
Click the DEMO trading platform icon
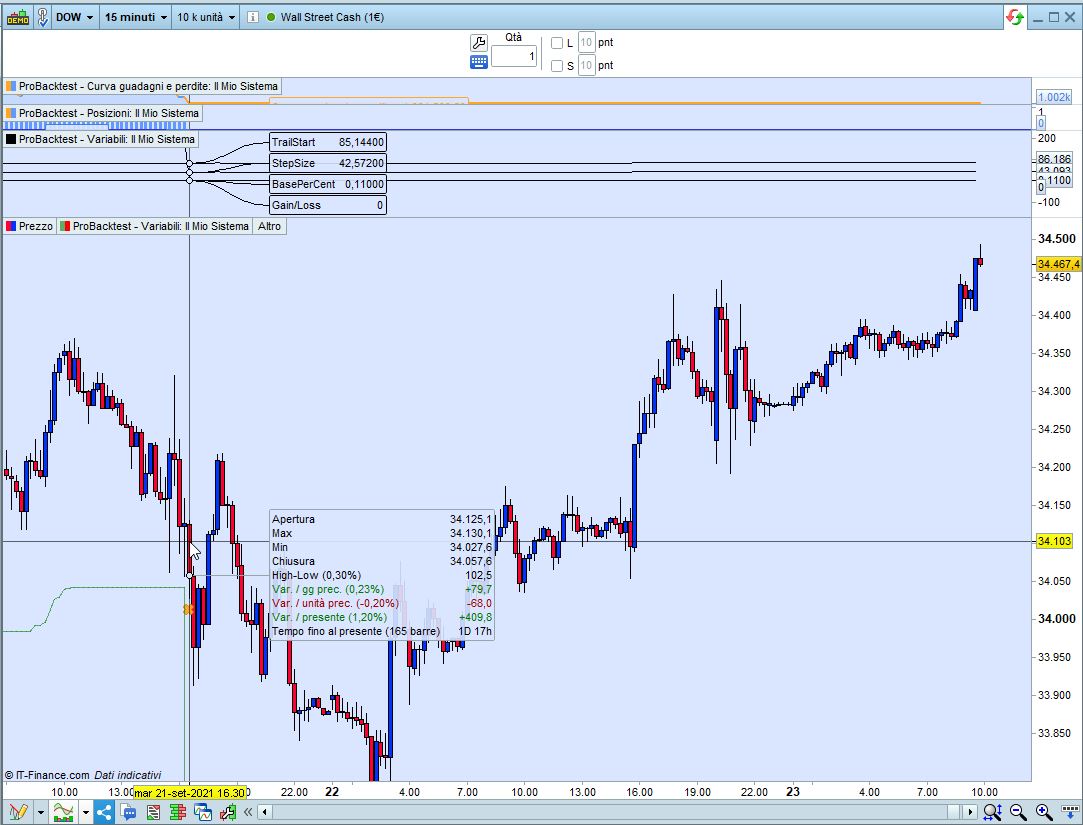point(18,17)
